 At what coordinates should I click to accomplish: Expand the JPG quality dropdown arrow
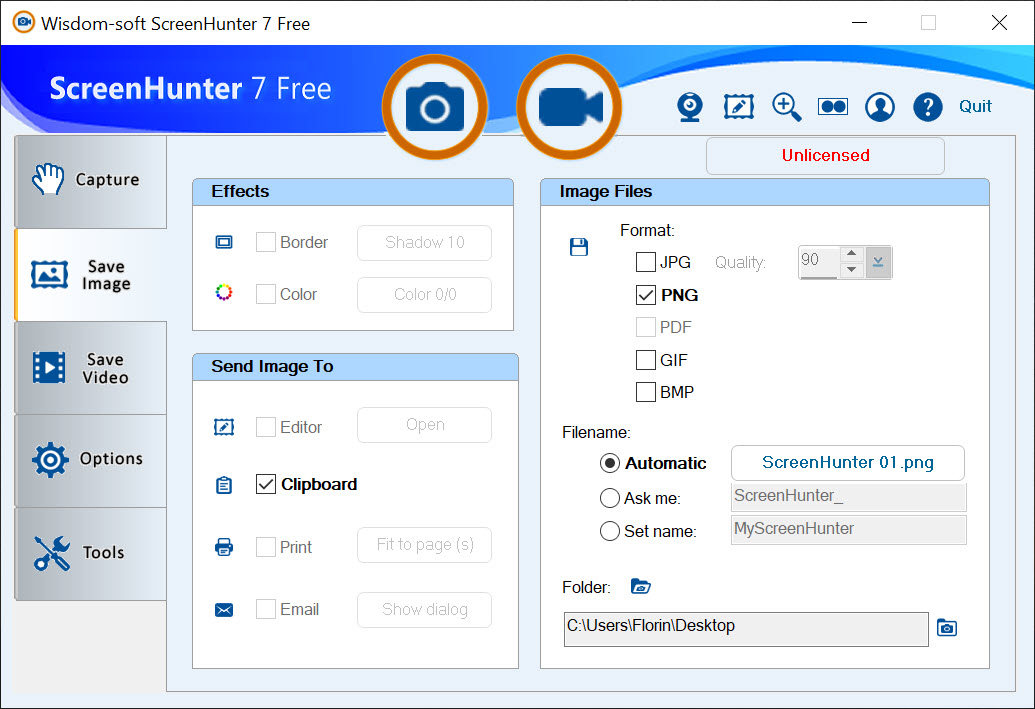pos(878,262)
